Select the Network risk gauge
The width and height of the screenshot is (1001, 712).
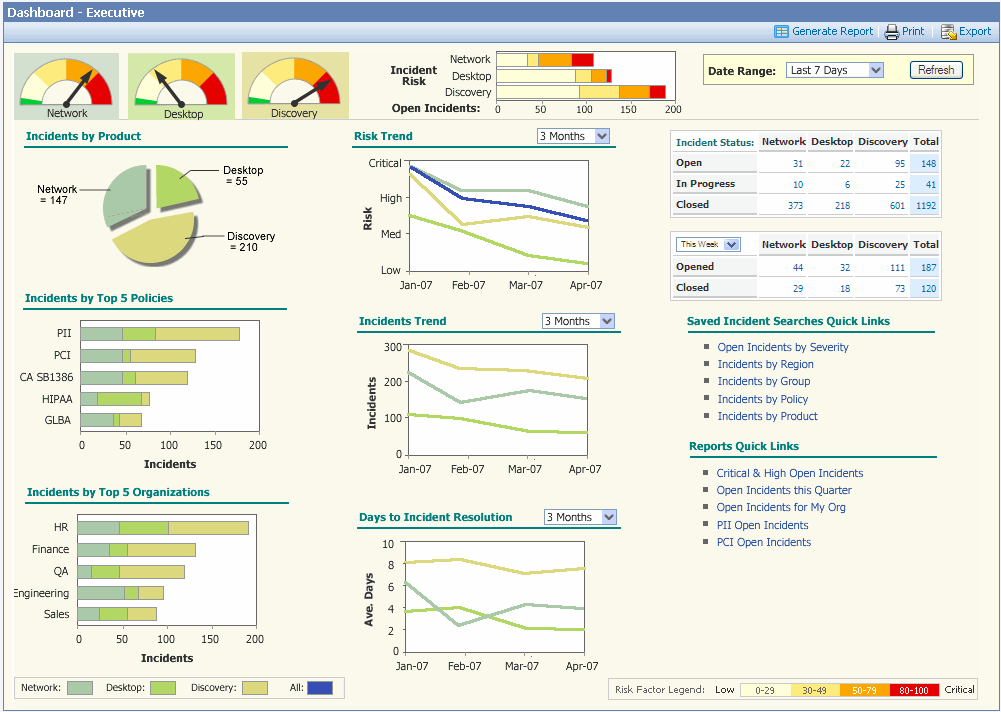coord(67,86)
